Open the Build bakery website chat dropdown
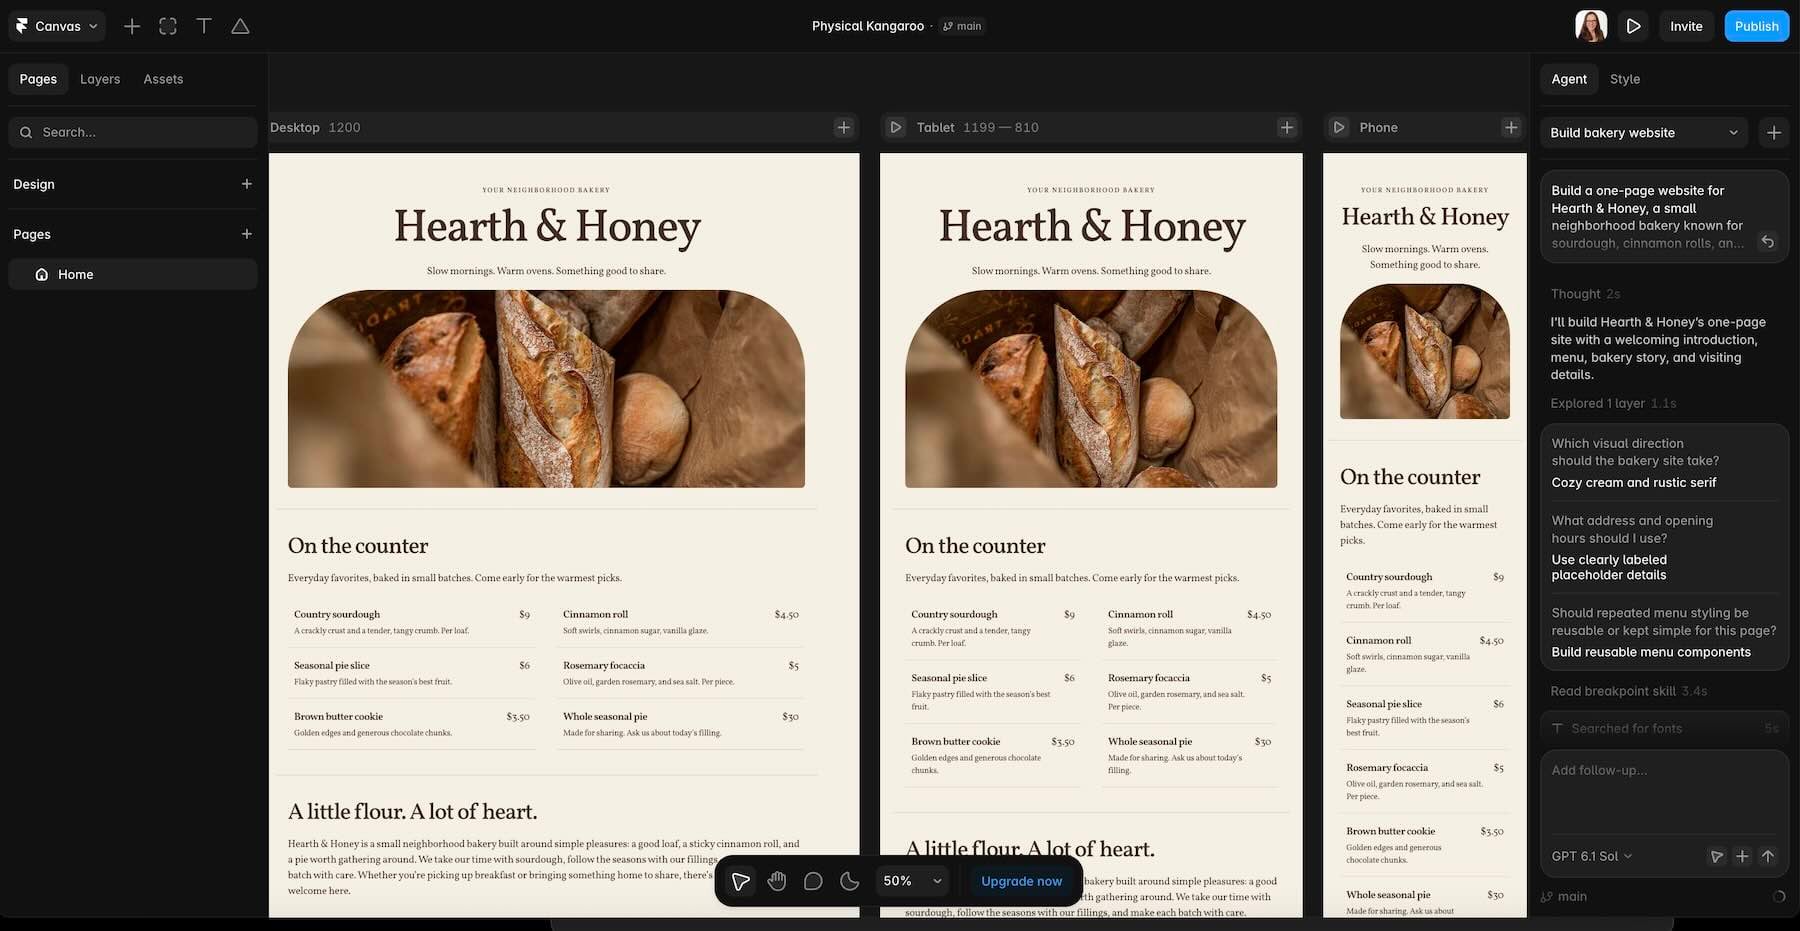Image resolution: width=1800 pixels, height=931 pixels. (1645, 132)
